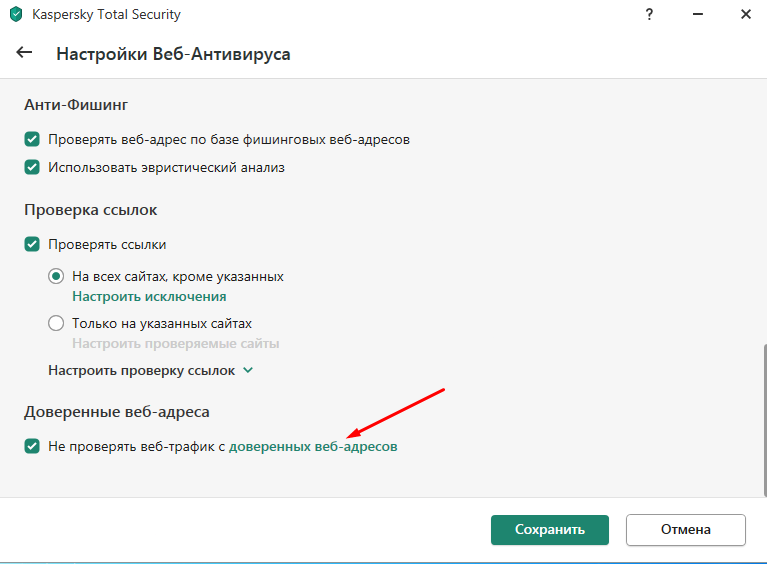Viewport: 767px width, 564px height.
Task: Toggle phishing web-address database check checkbox
Action: tap(32, 139)
